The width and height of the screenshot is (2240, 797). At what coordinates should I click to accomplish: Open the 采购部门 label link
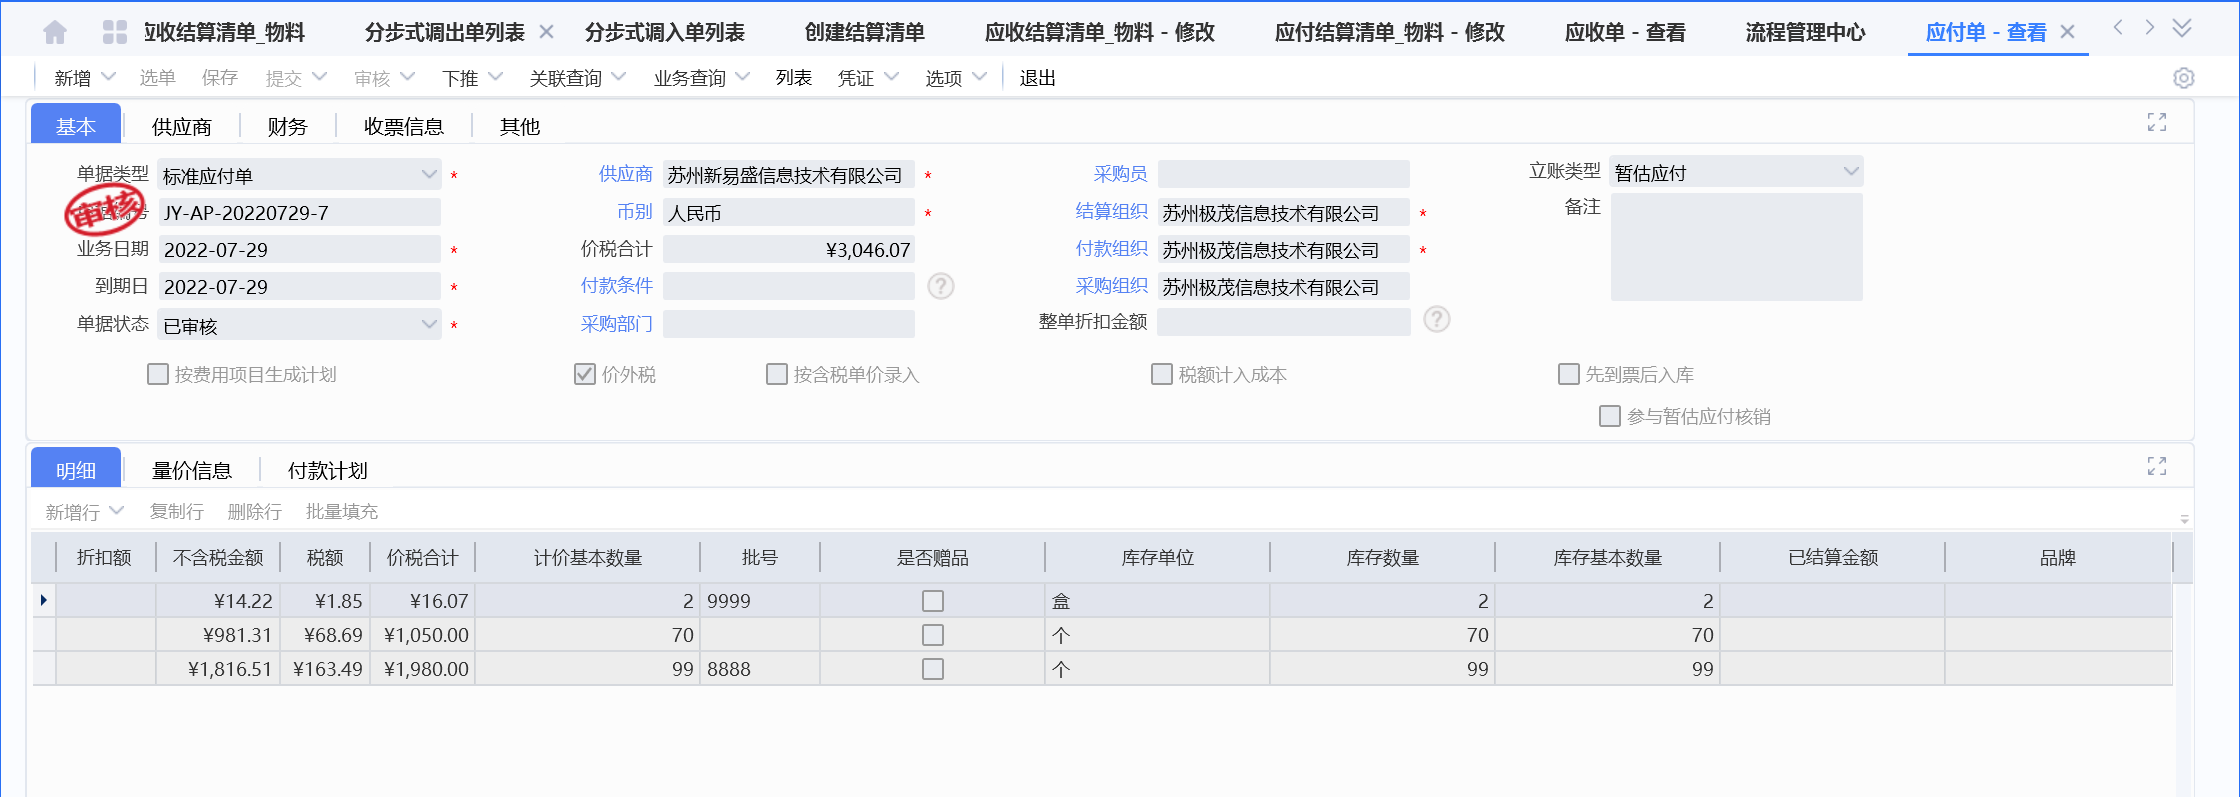coord(617,324)
